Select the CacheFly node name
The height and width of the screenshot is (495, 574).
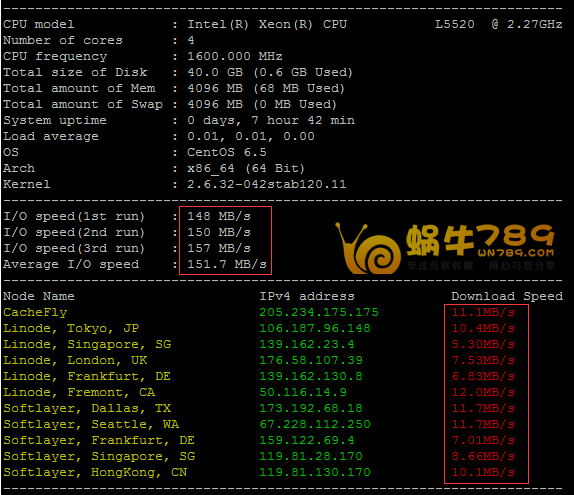tap(35, 312)
